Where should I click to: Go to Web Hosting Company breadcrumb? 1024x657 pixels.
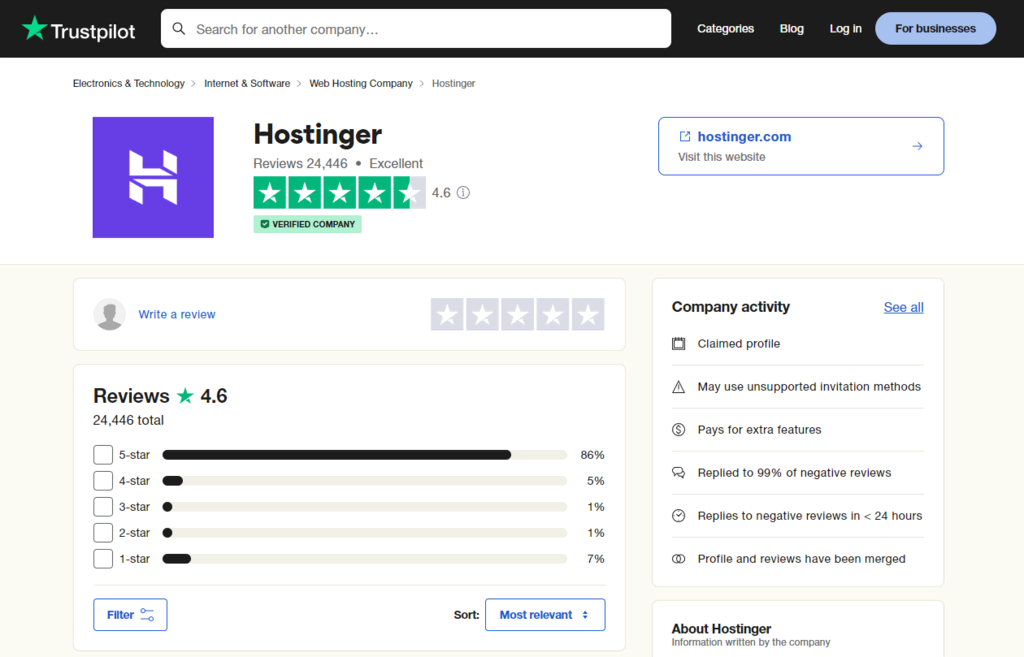[361, 84]
